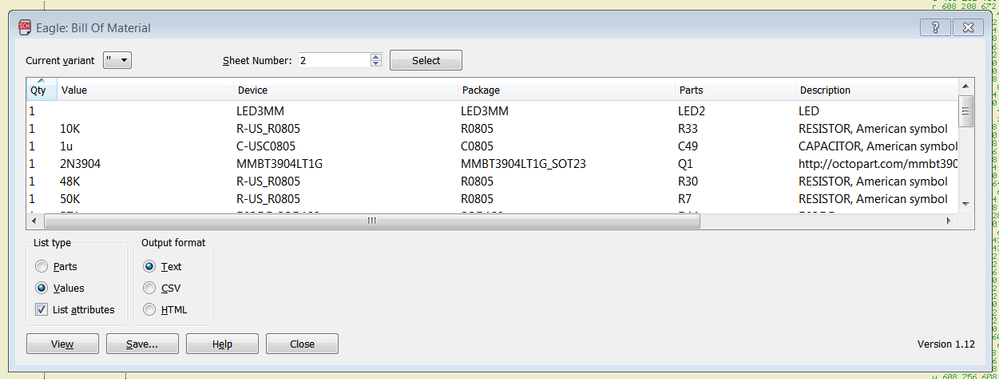Click the horizontal scrollbar thumb
The height and width of the screenshot is (379, 999).
click(x=371, y=220)
